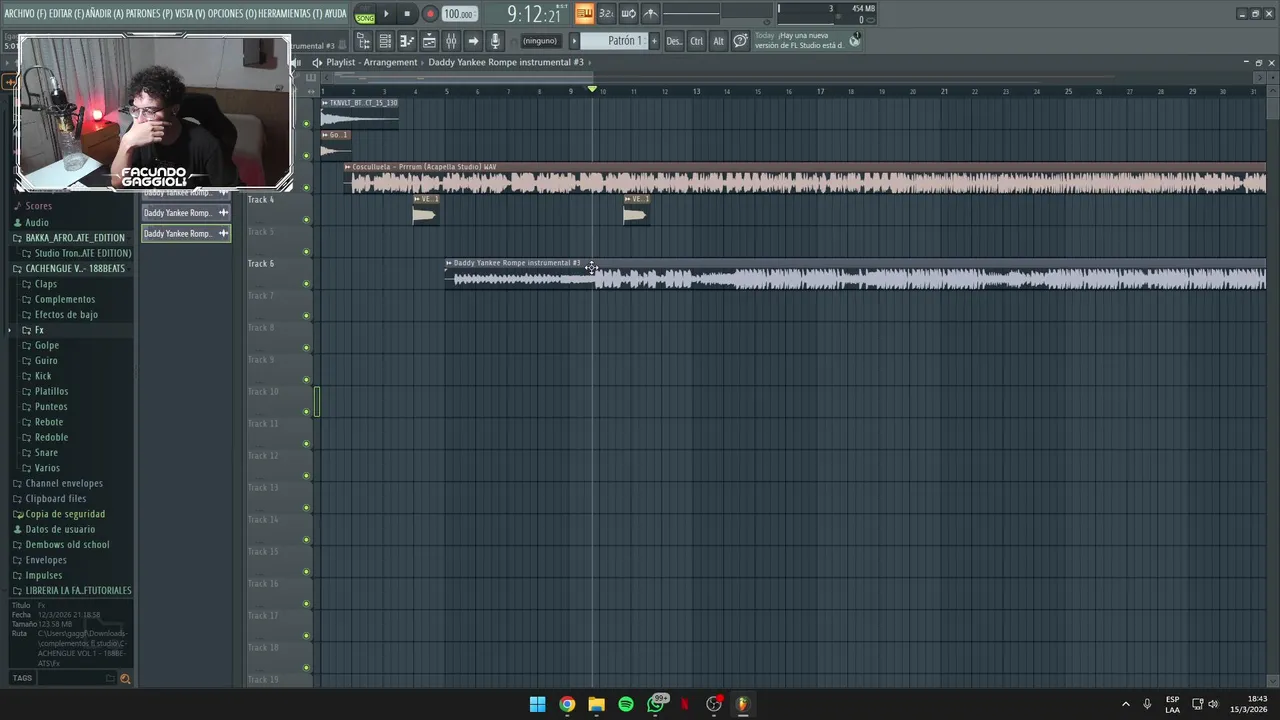Click the Alt toolbar button
1280x720 pixels.
point(718,41)
